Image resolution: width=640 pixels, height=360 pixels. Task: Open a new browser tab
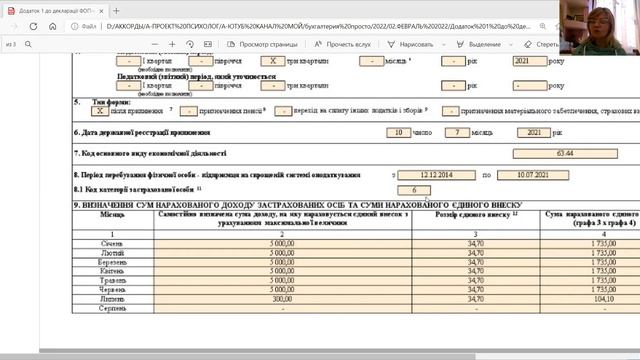click(x=116, y=11)
